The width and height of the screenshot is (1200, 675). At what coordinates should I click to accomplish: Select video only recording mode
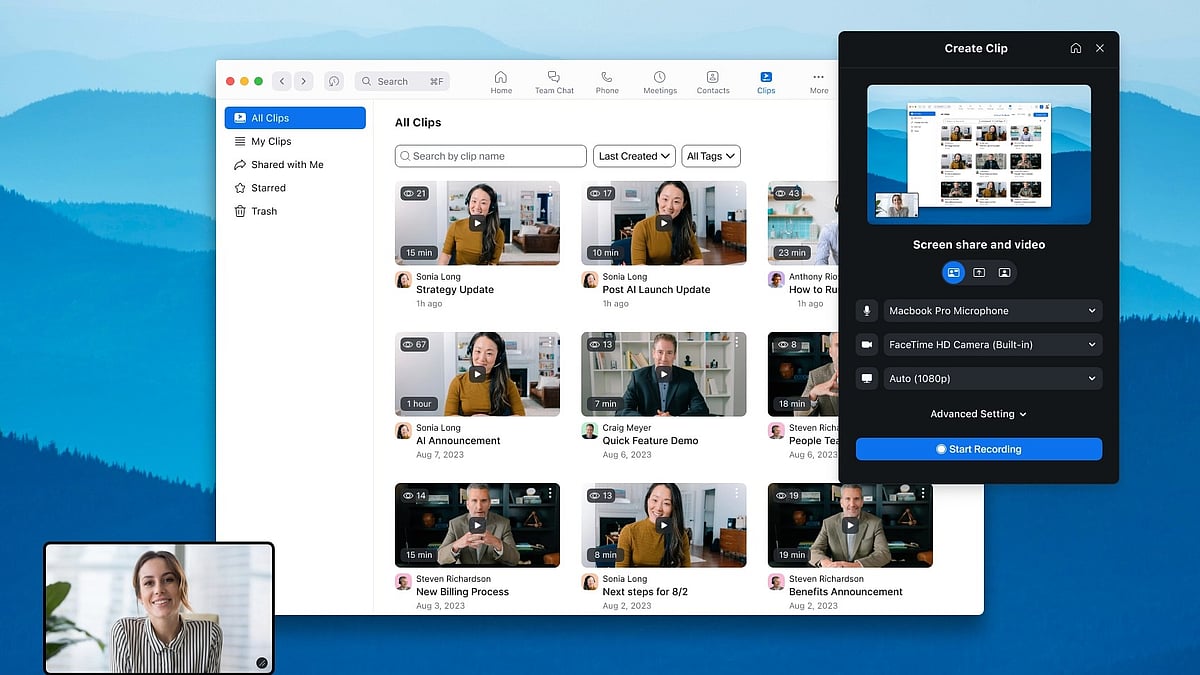pyautogui.click(x=1004, y=272)
